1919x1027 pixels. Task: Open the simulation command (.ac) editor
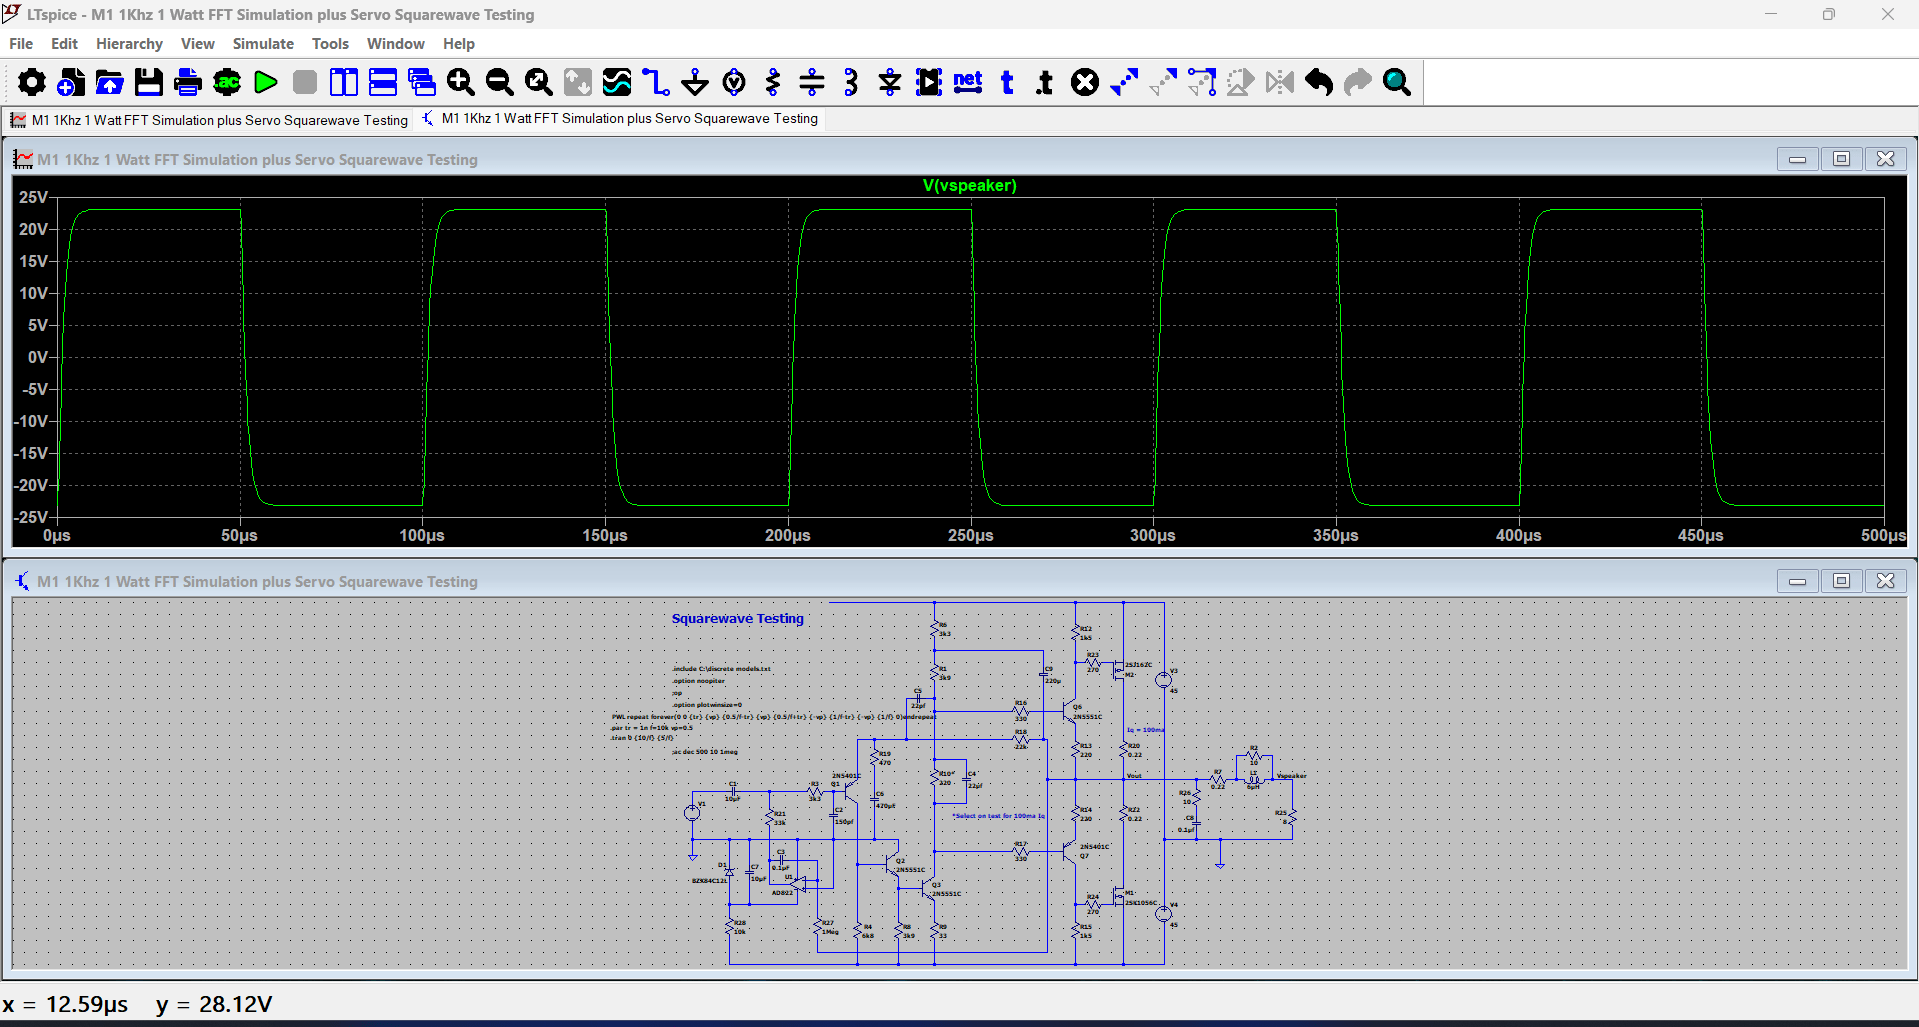(x=227, y=82)
